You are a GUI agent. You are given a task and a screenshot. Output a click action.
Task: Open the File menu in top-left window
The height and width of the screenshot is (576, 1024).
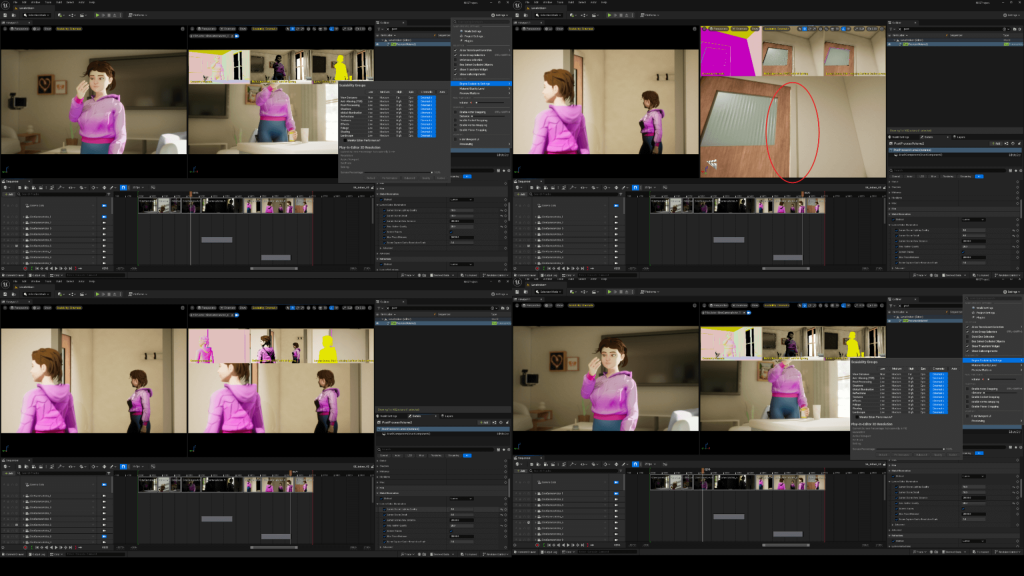(16, 3)
